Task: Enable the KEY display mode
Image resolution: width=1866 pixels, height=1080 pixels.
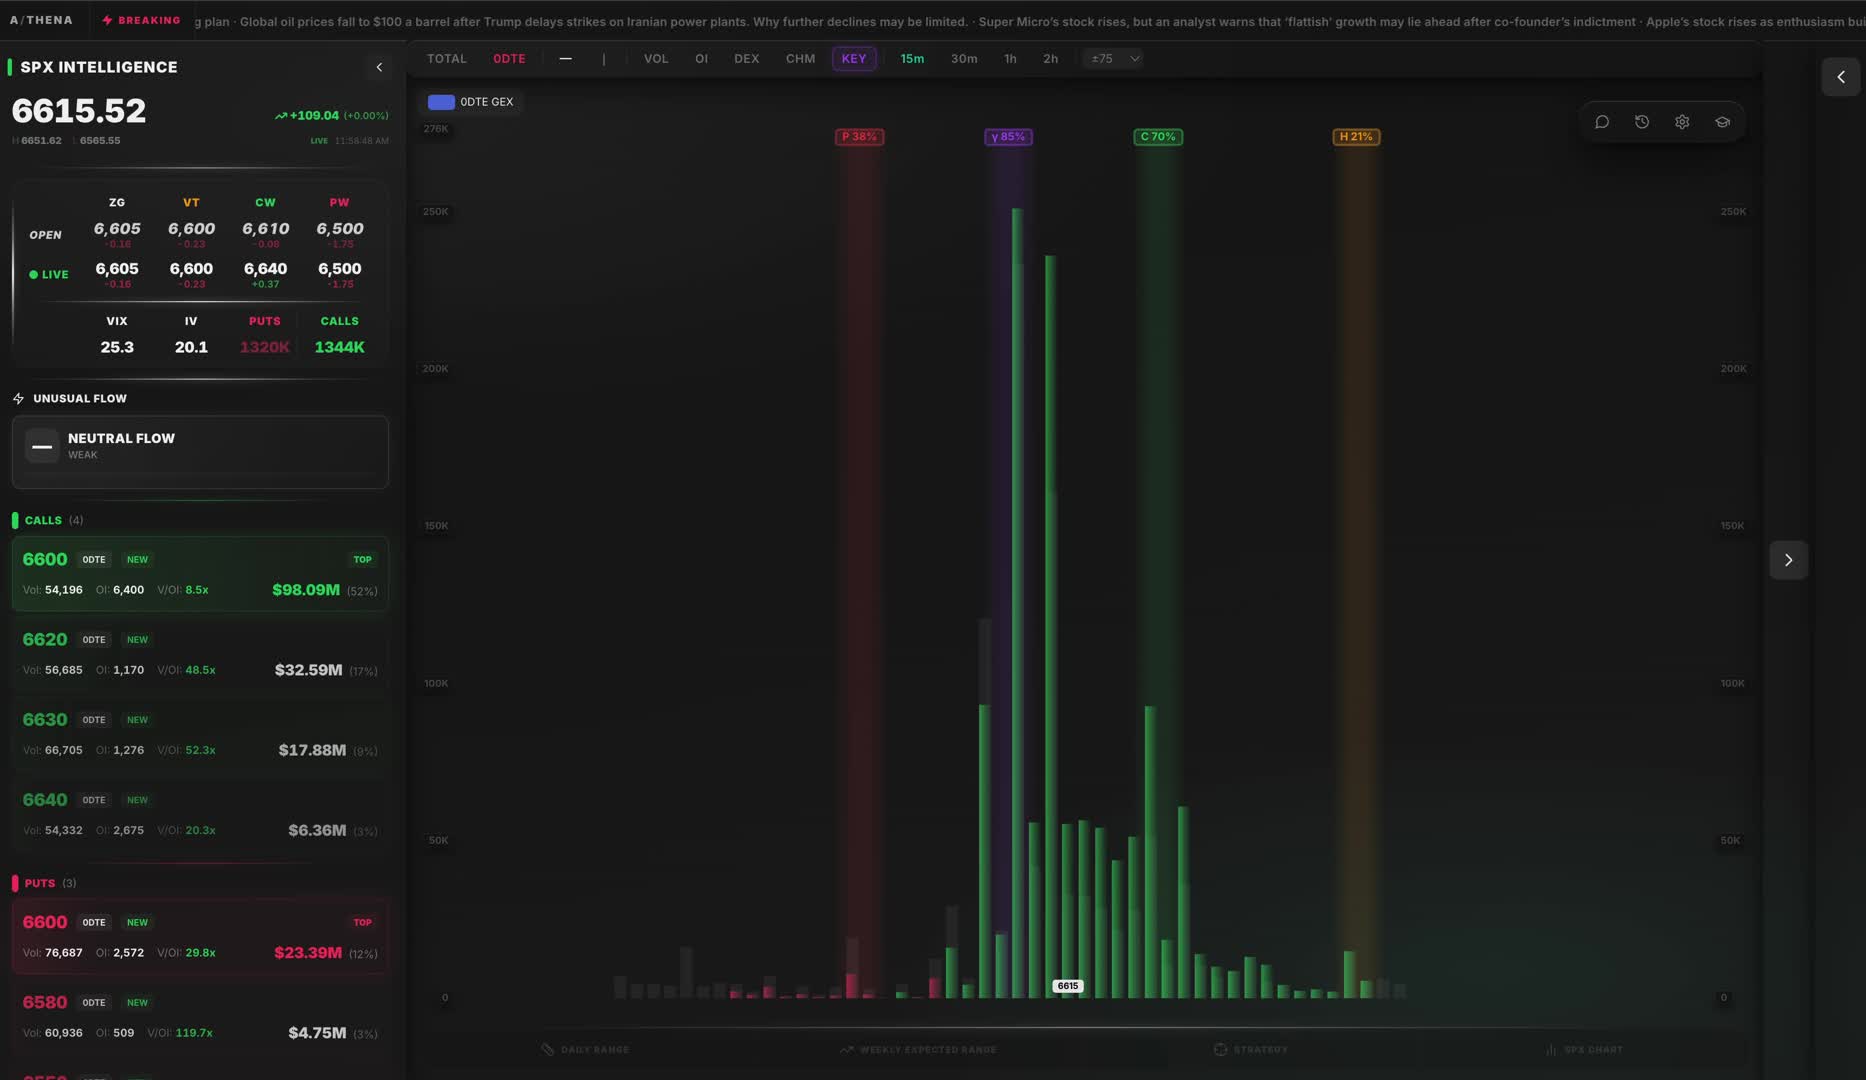Action: [854, 58]
